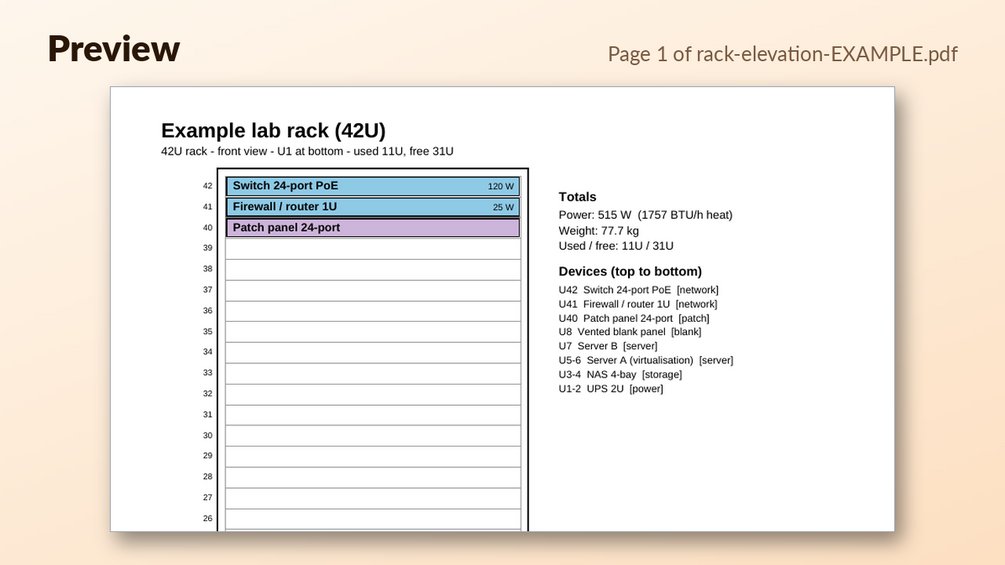Click rack unit number 26

tap(208, 518)
